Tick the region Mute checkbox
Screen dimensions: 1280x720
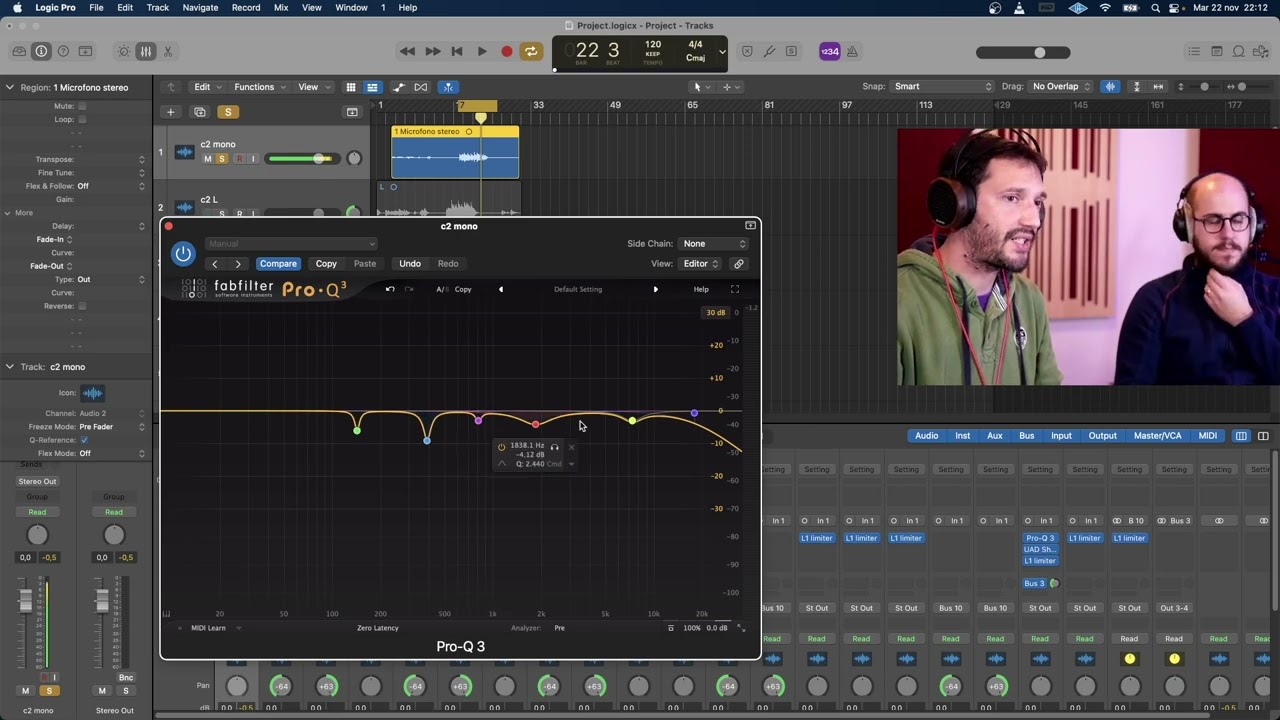tap(82, 106)
